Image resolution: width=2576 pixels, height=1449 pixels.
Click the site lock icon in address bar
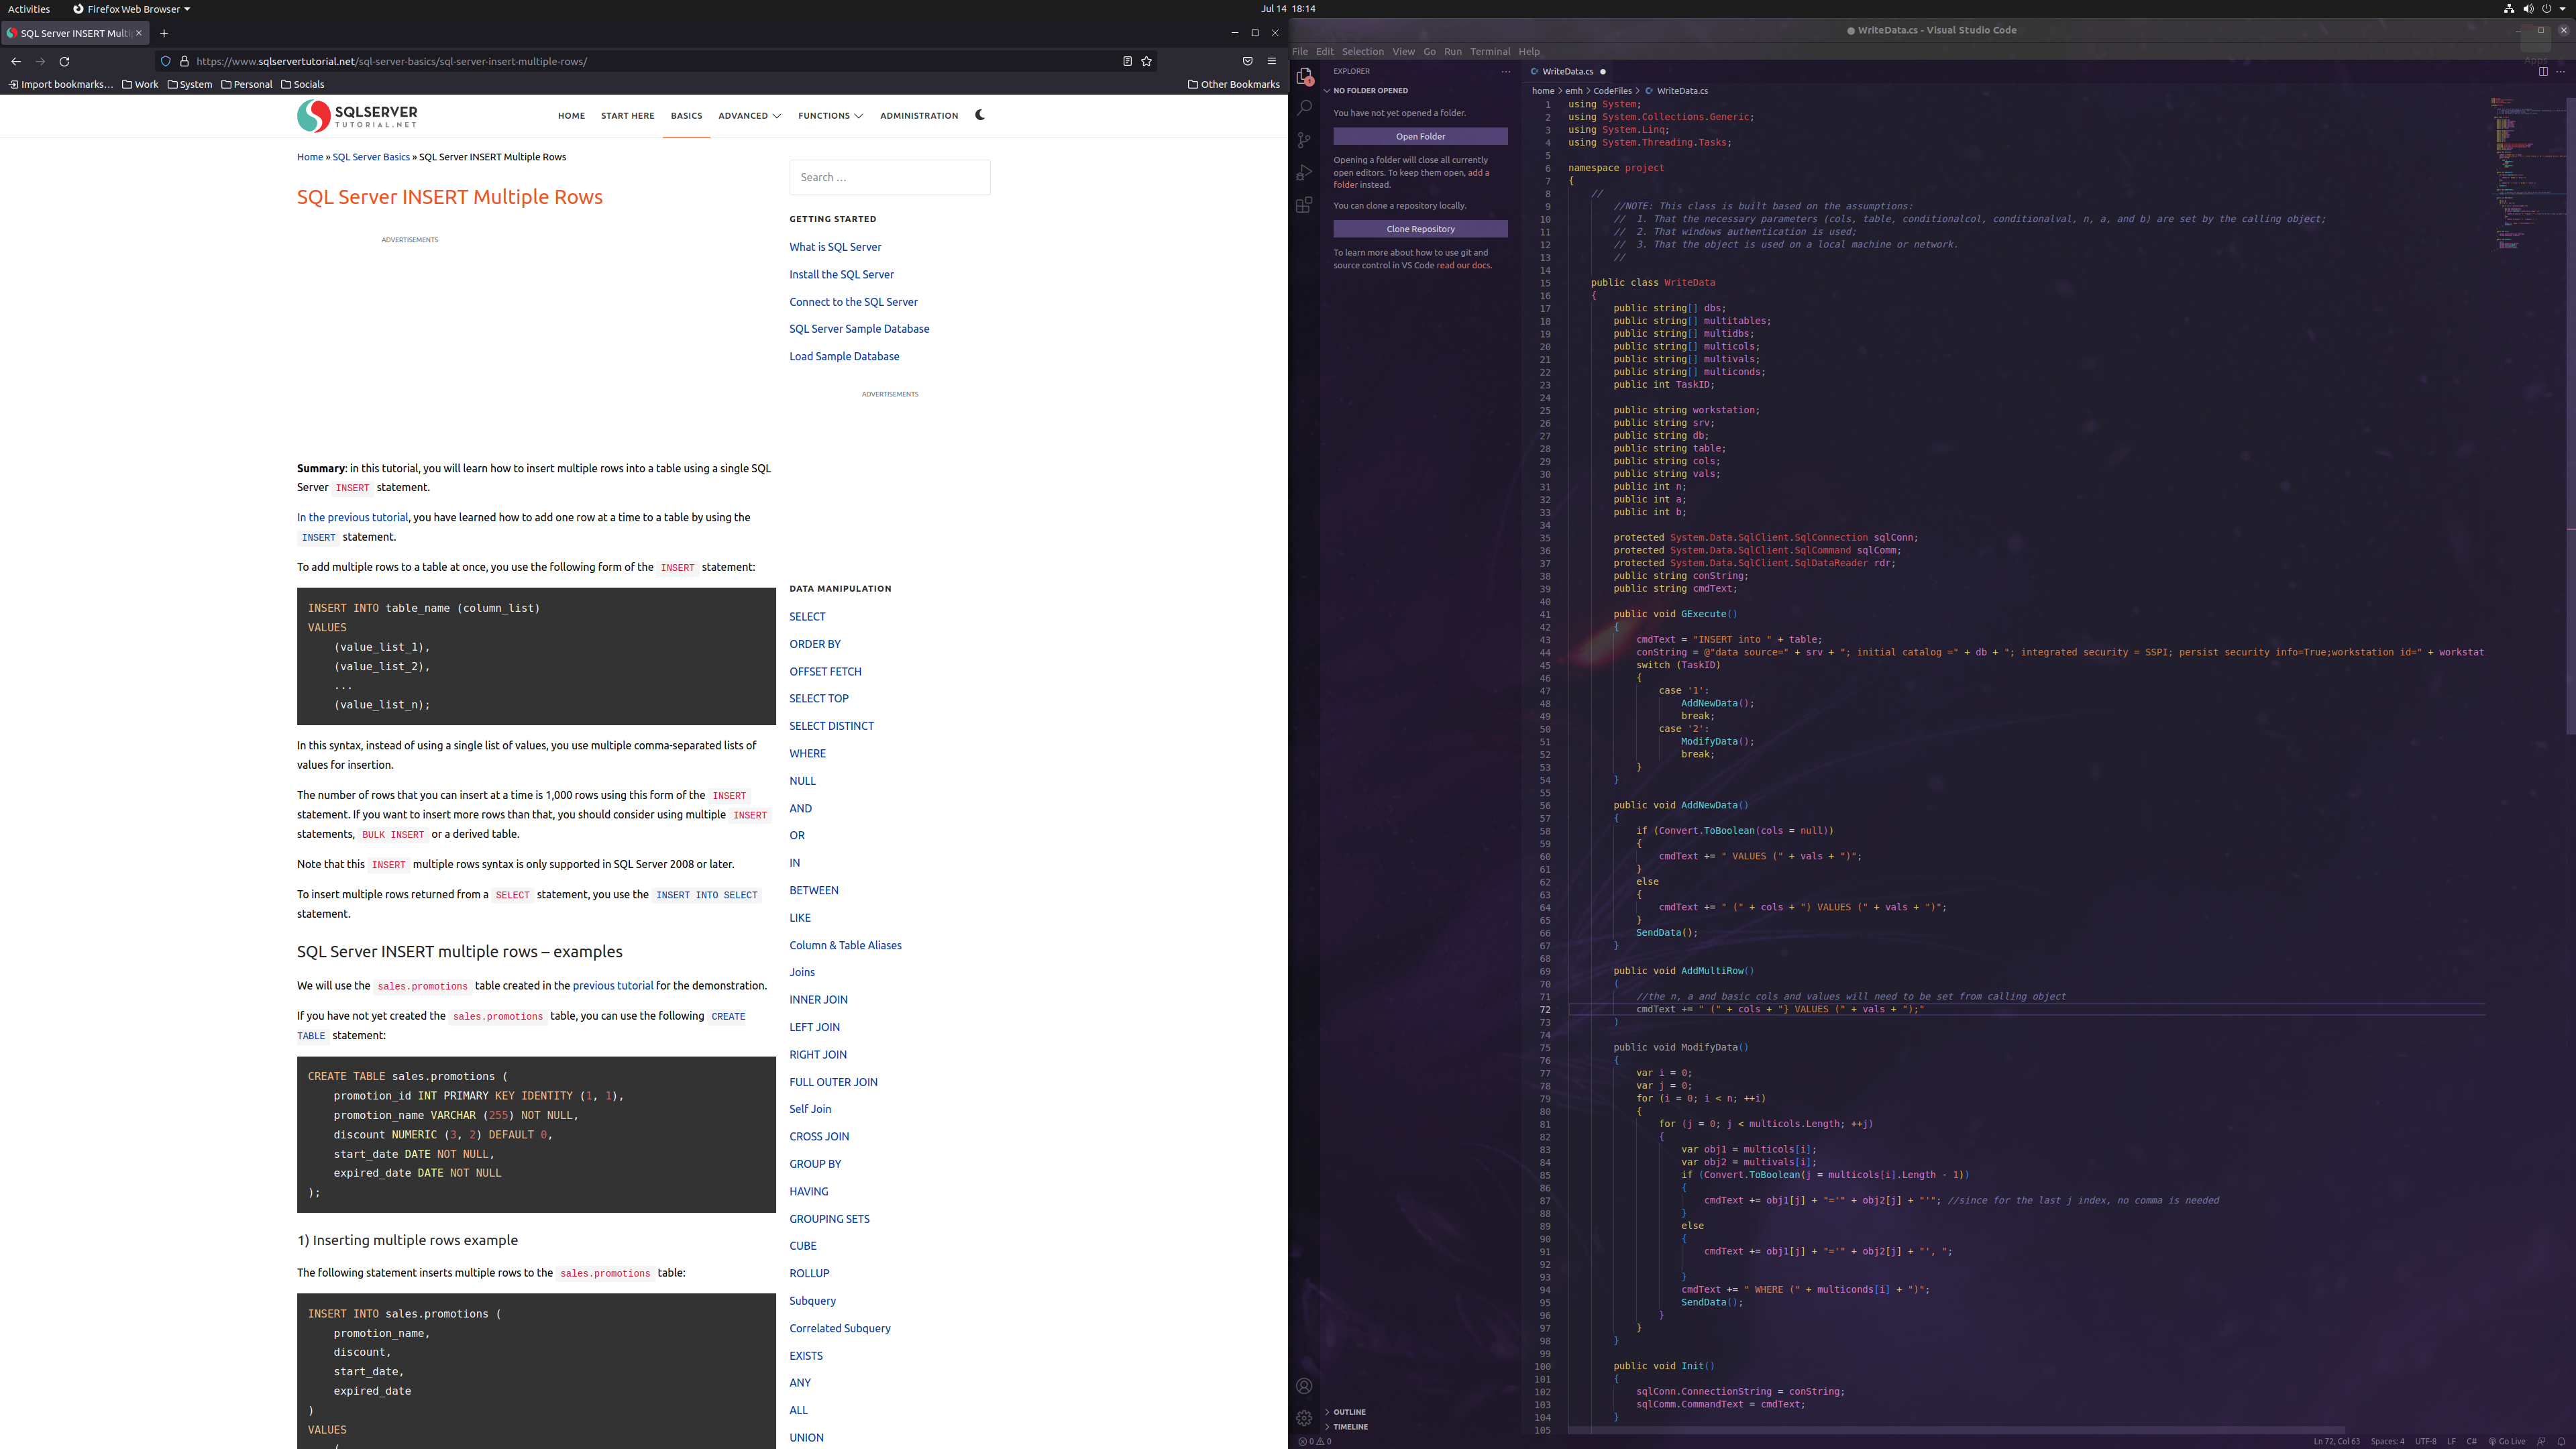(x=184, y=61)
